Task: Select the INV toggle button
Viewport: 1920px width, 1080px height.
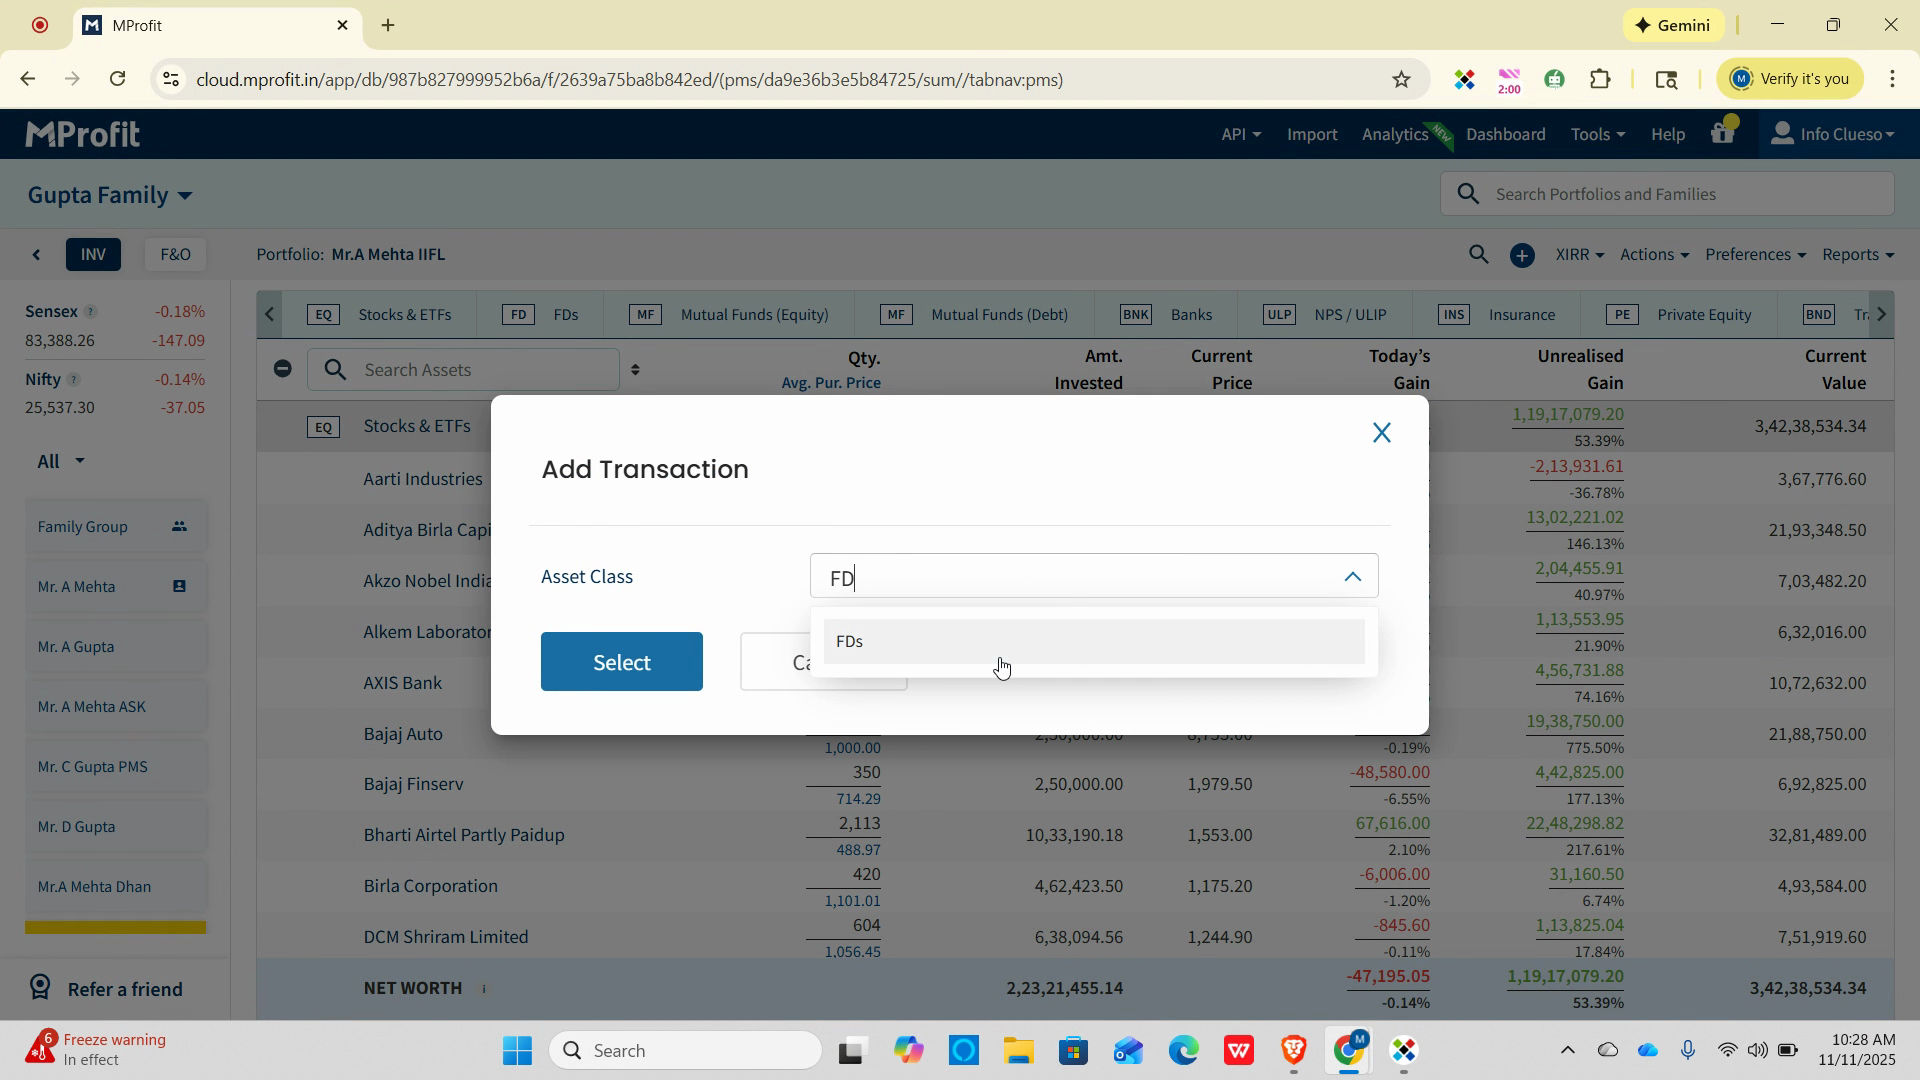Action: tap(93, 255)
